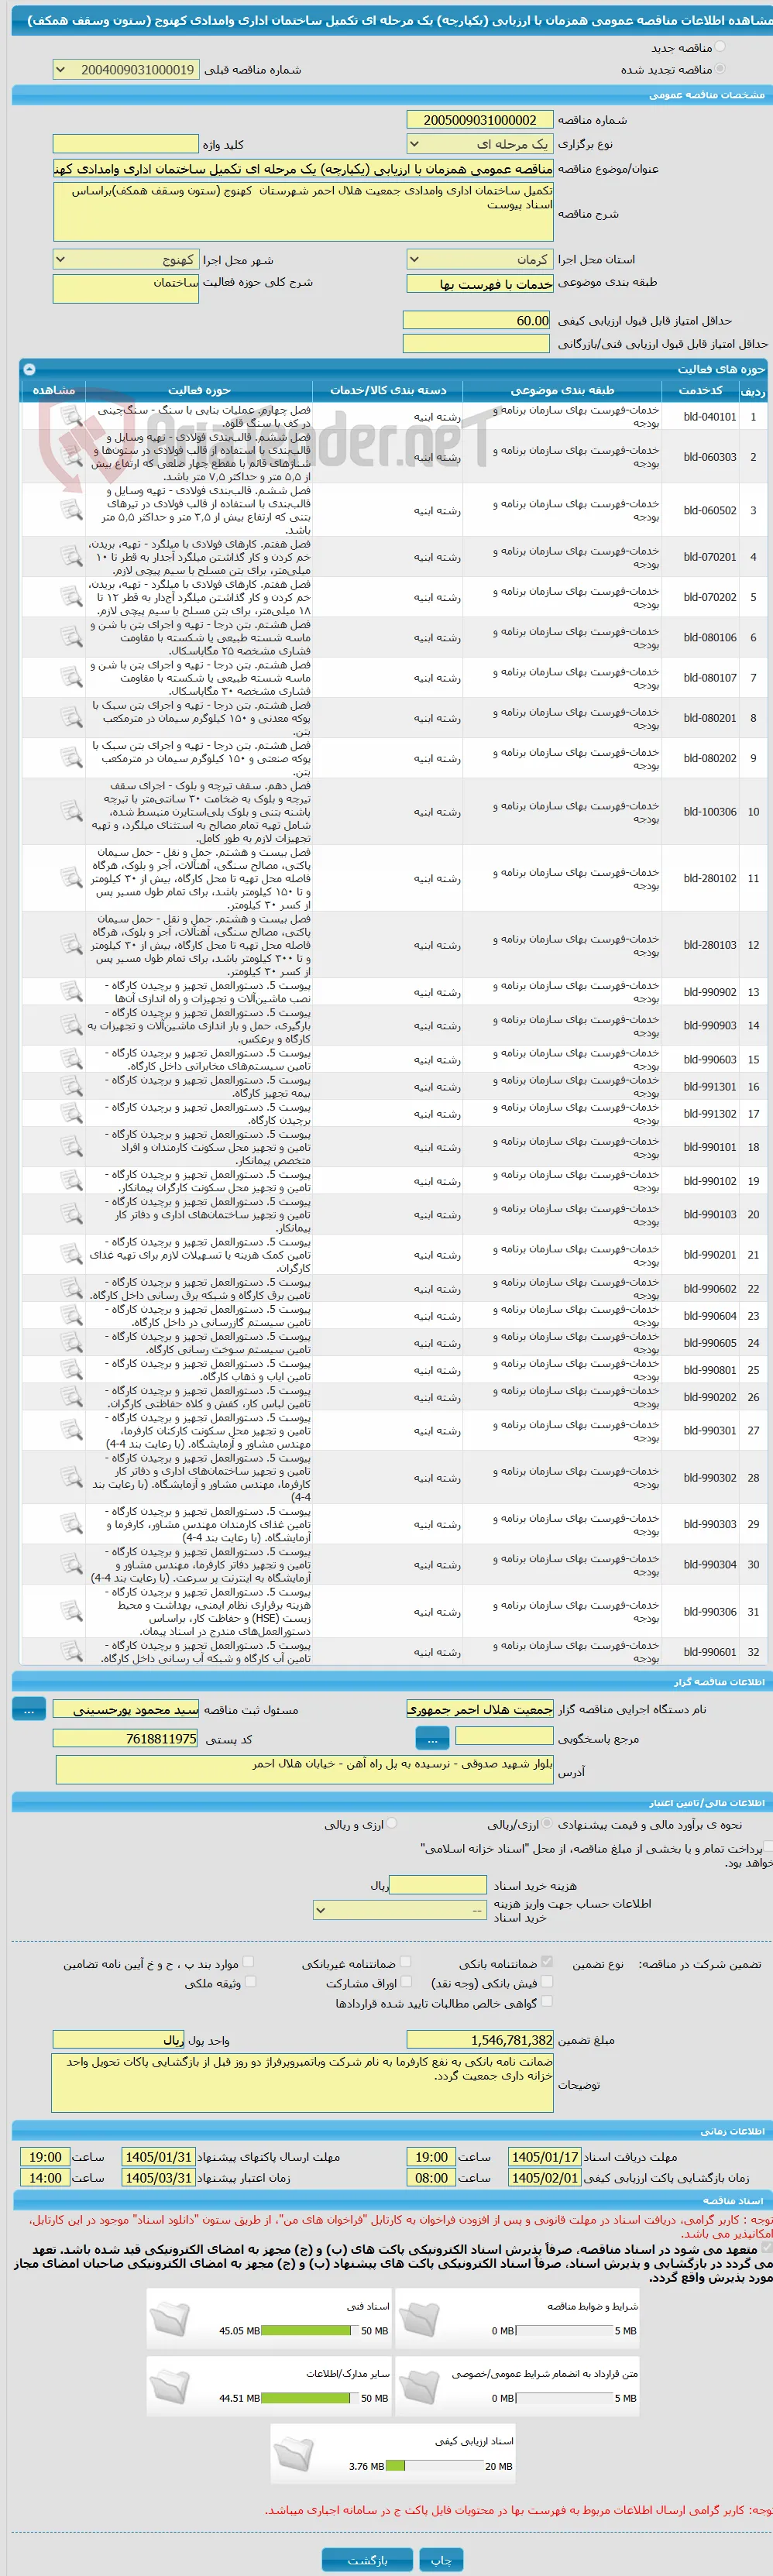This screenshot has height=2576, width=773.
Task: Open the view icon for row bld-990902
Action: click(x=71, y=992)
